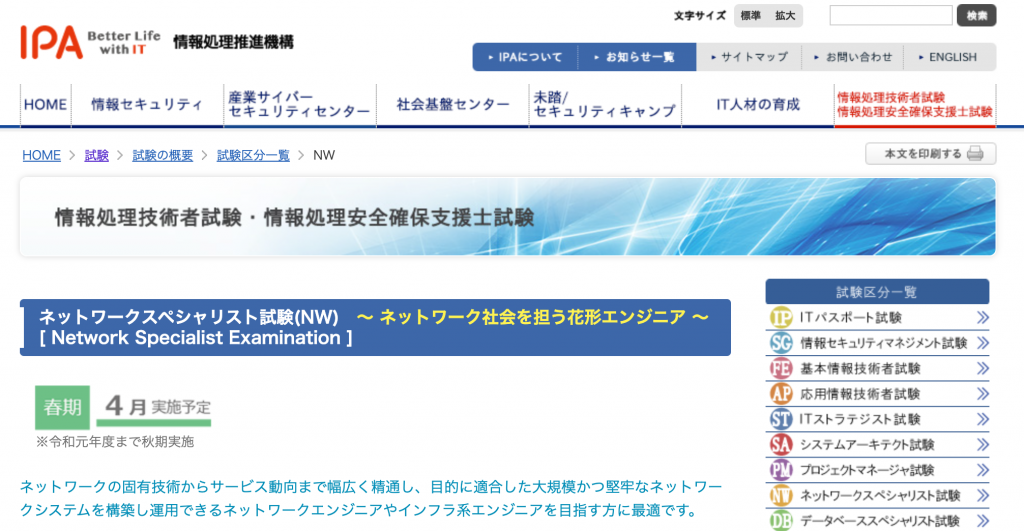Click chevron arrow next to システムアーキテクト試験

(x=983, y=445)
